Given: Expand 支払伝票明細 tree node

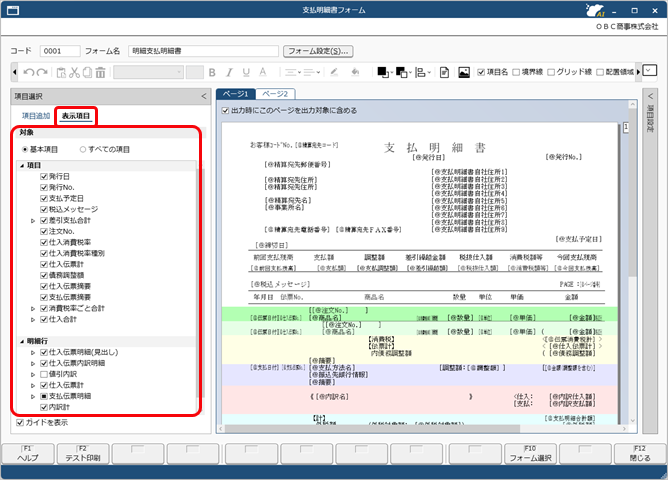Looking at the screenshot, I should [x=33, y=397].
